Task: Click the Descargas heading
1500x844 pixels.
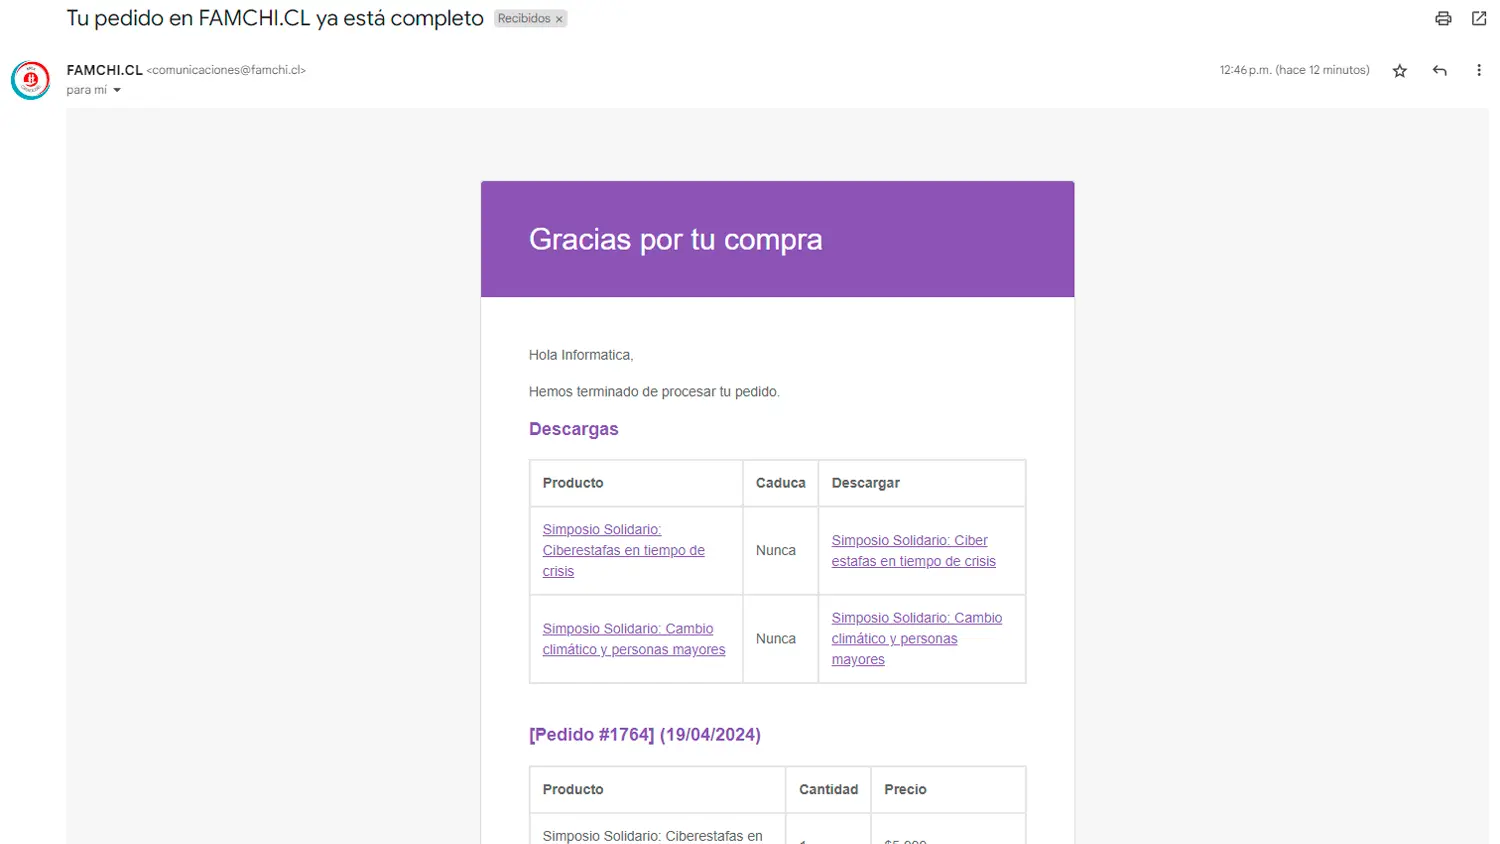Action: [x=574, y=429]
